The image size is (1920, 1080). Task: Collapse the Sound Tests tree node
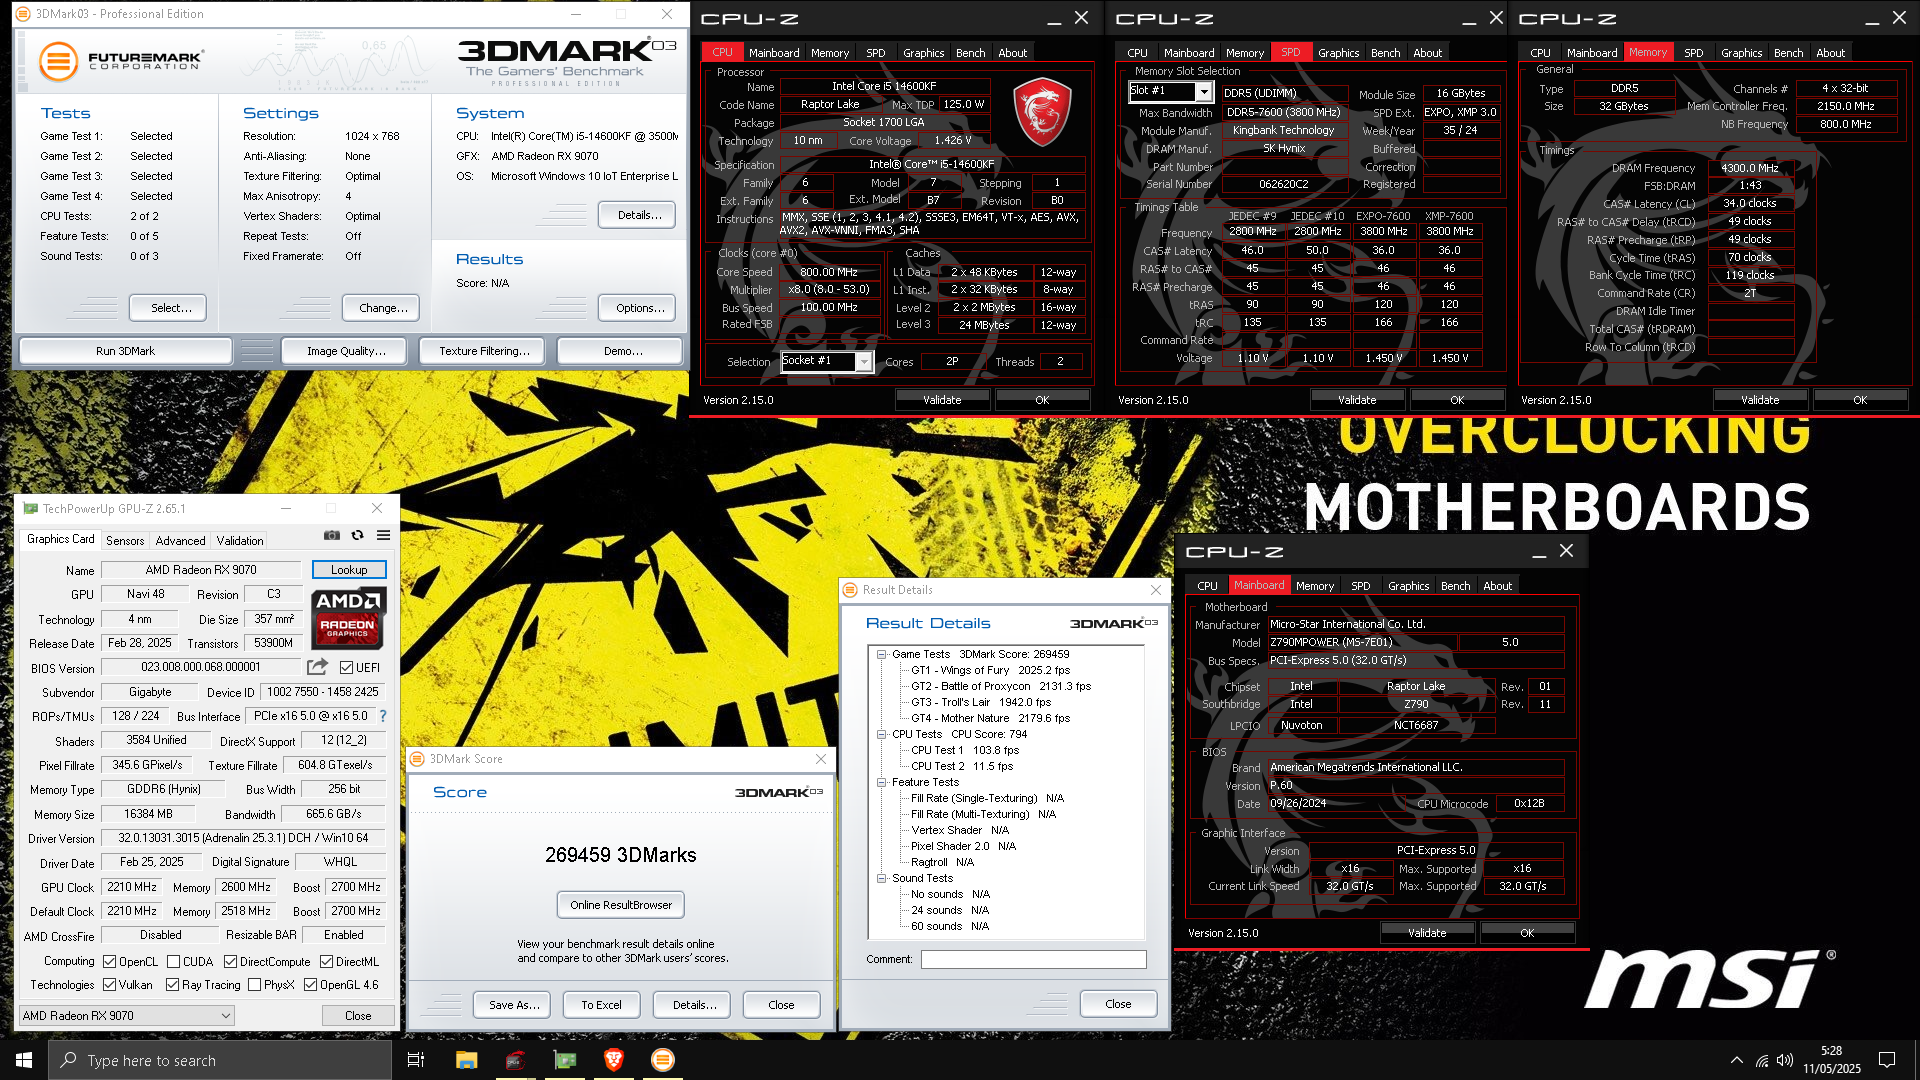click(882, 879)
